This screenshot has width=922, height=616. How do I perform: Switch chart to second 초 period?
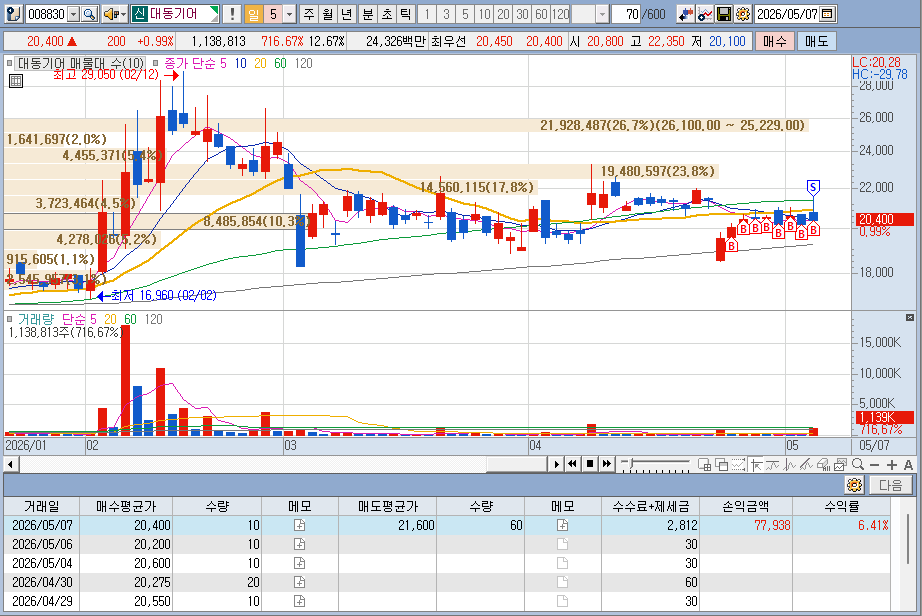click(386, 14)
